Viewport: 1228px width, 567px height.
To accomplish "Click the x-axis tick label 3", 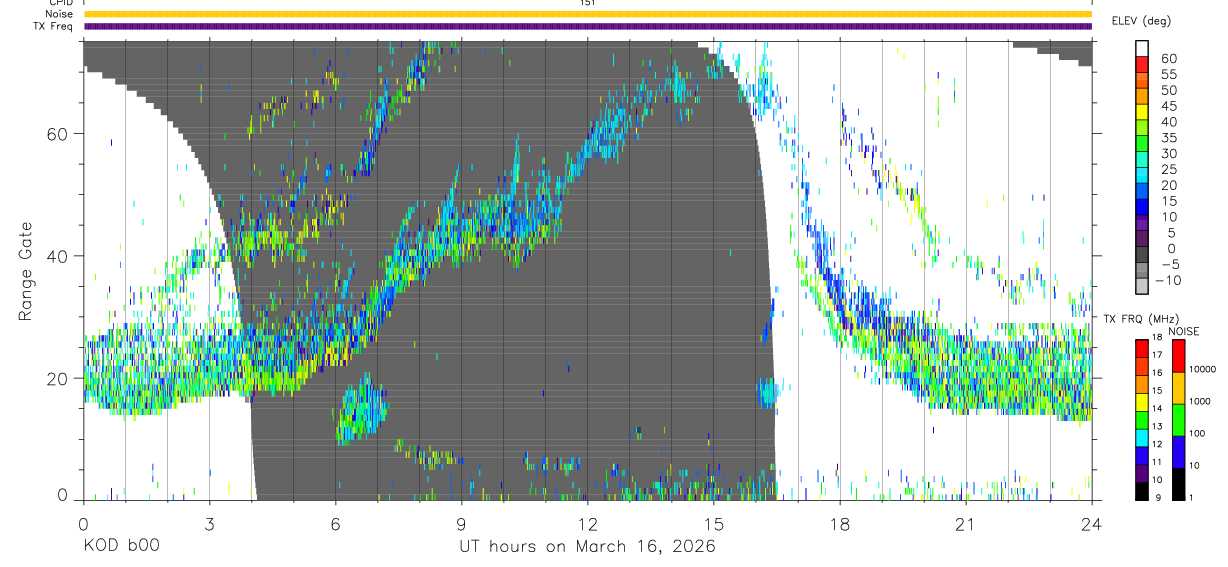I will [x=209, y=524].
